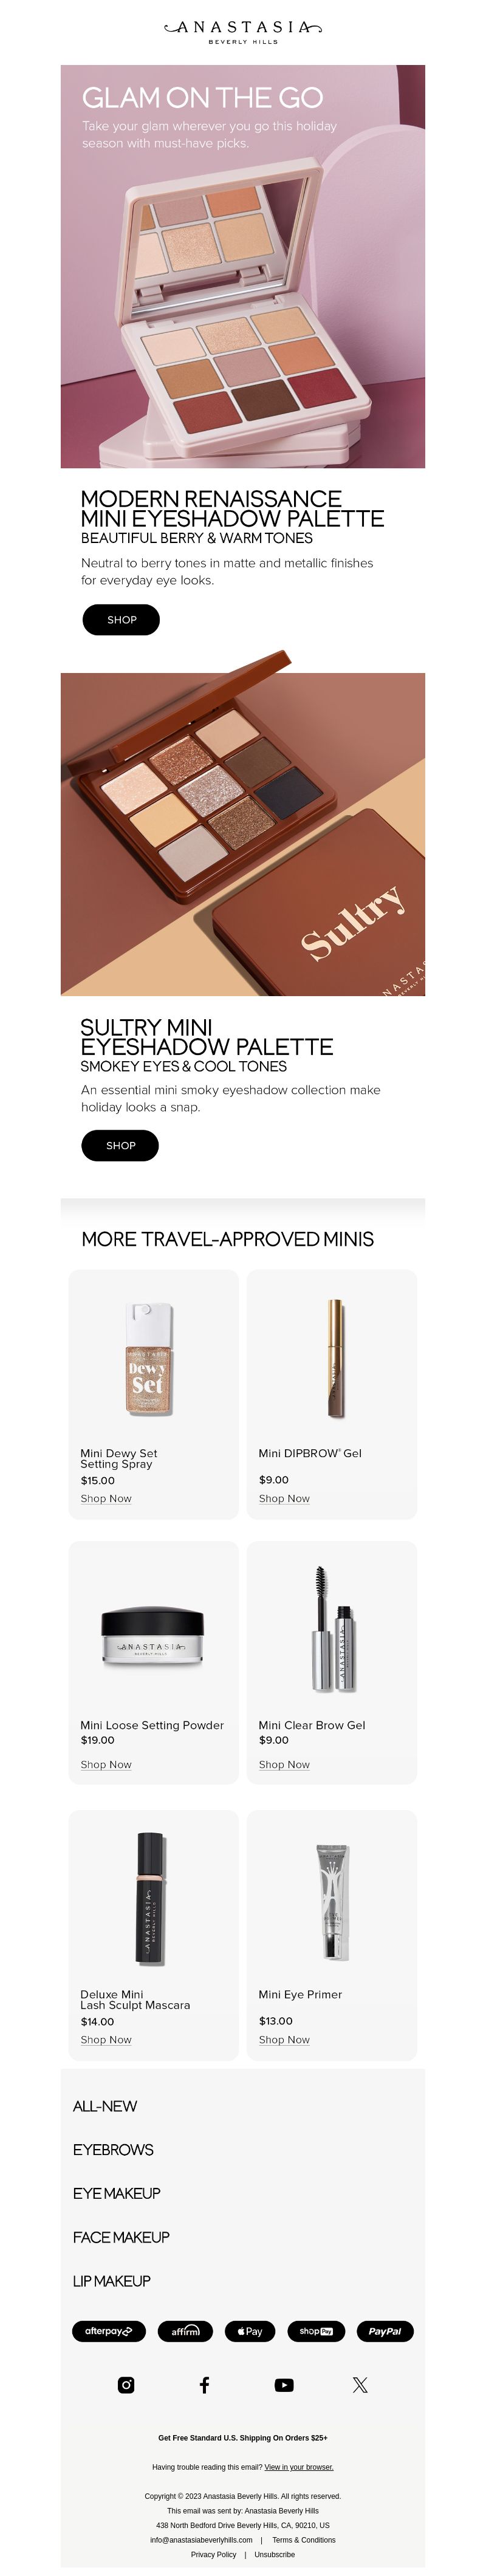The image size is (486, 2576).
Task: Open the Unsubscribe link
Action: pyautogui.click(x=275, y=2554)
